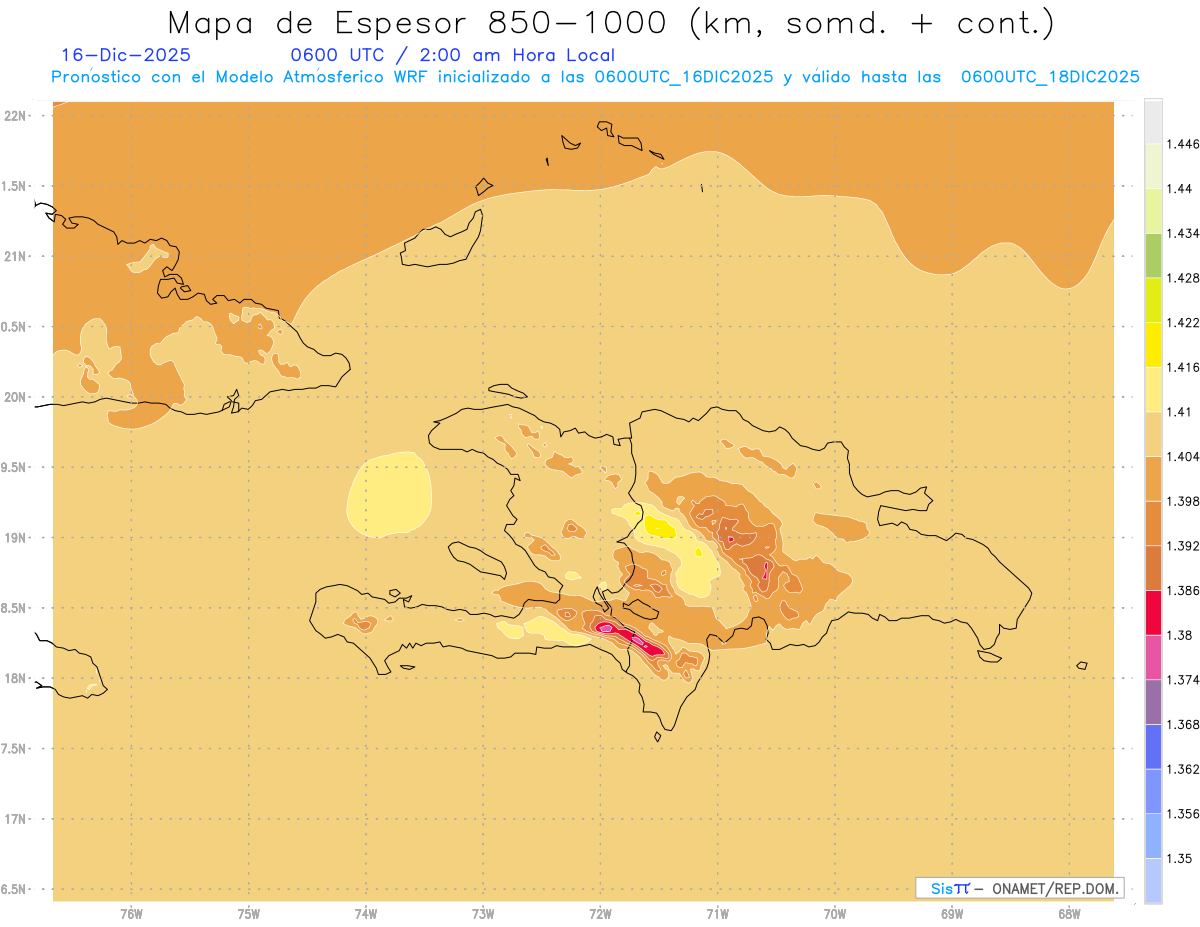
Task: Click the colorbar value "1.362"
Action: [1183, 769]
